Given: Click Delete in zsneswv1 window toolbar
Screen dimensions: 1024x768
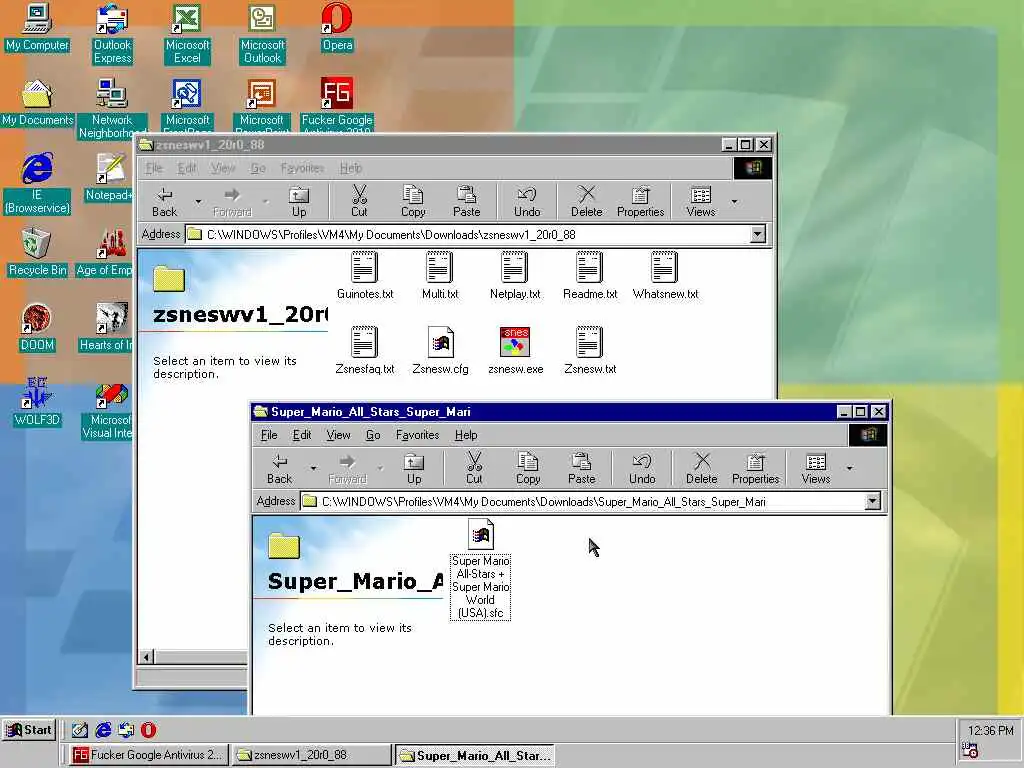Looking at the screenshot, I should (x=586, y=202).
